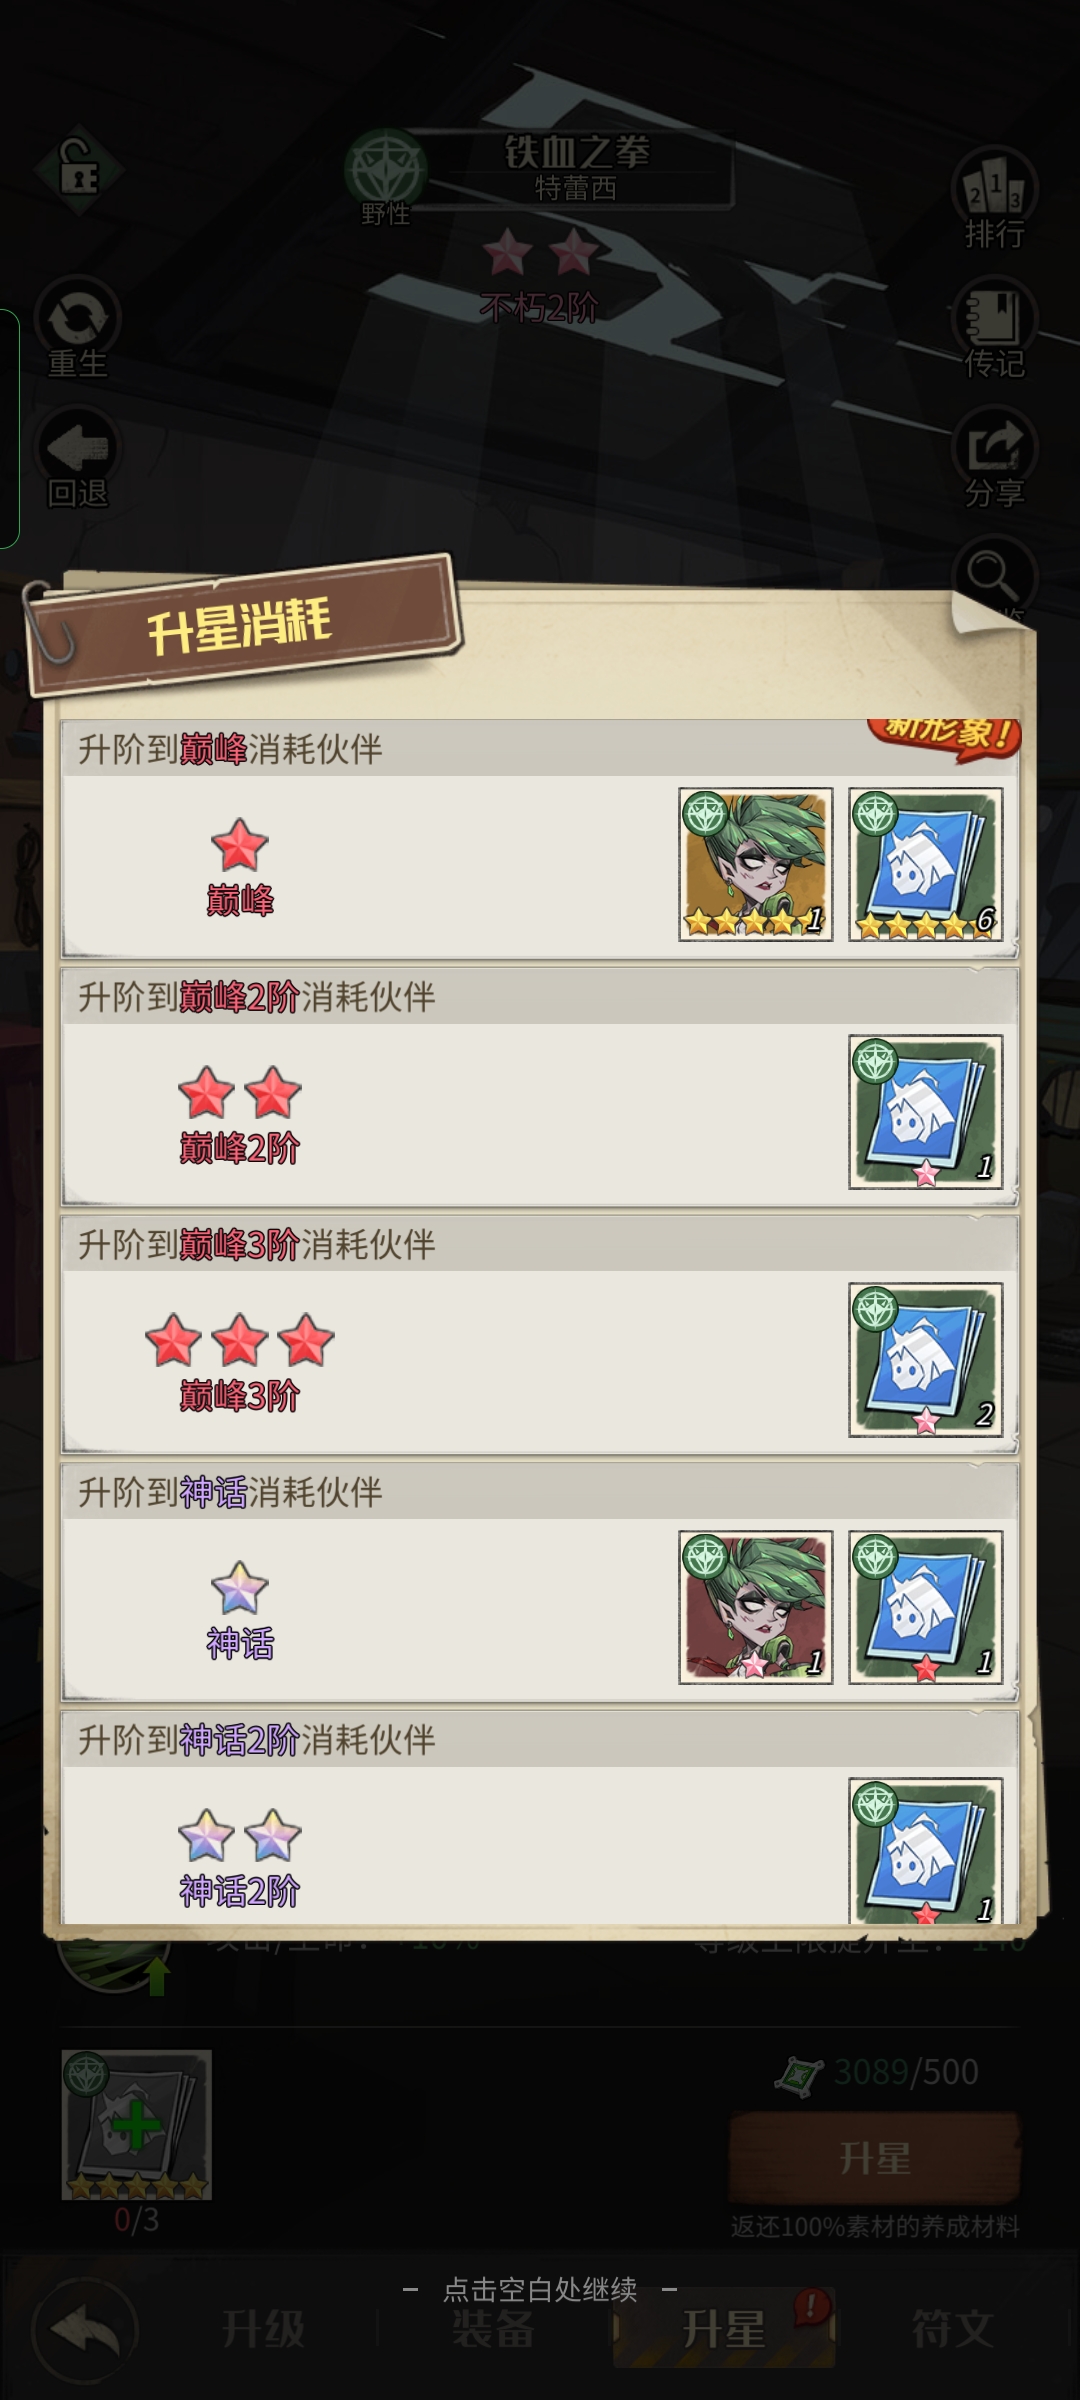Tap the material card in 巅峰3阶 row
Viewport: 1080px width, 2400px height.
click(x=926, y=1360)
